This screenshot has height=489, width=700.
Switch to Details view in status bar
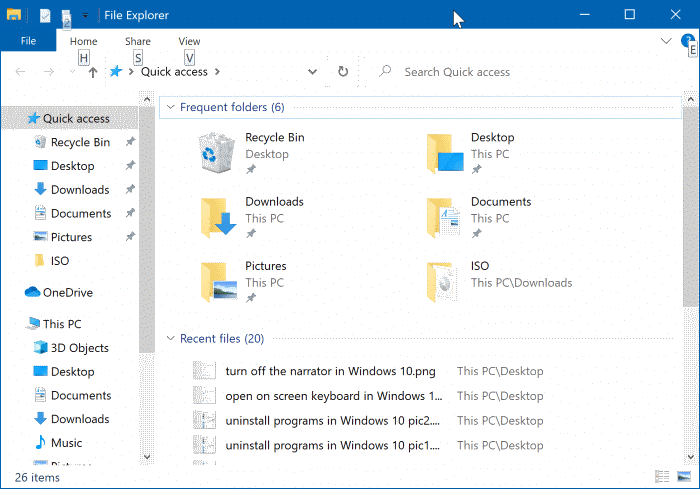tap(662, 477)
